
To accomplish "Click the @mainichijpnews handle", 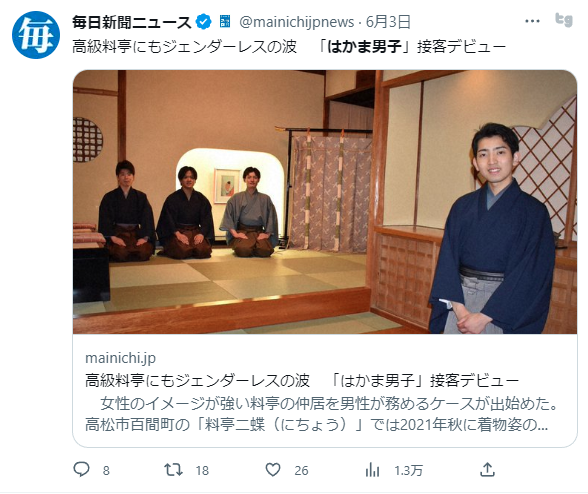I will [297, 22].
